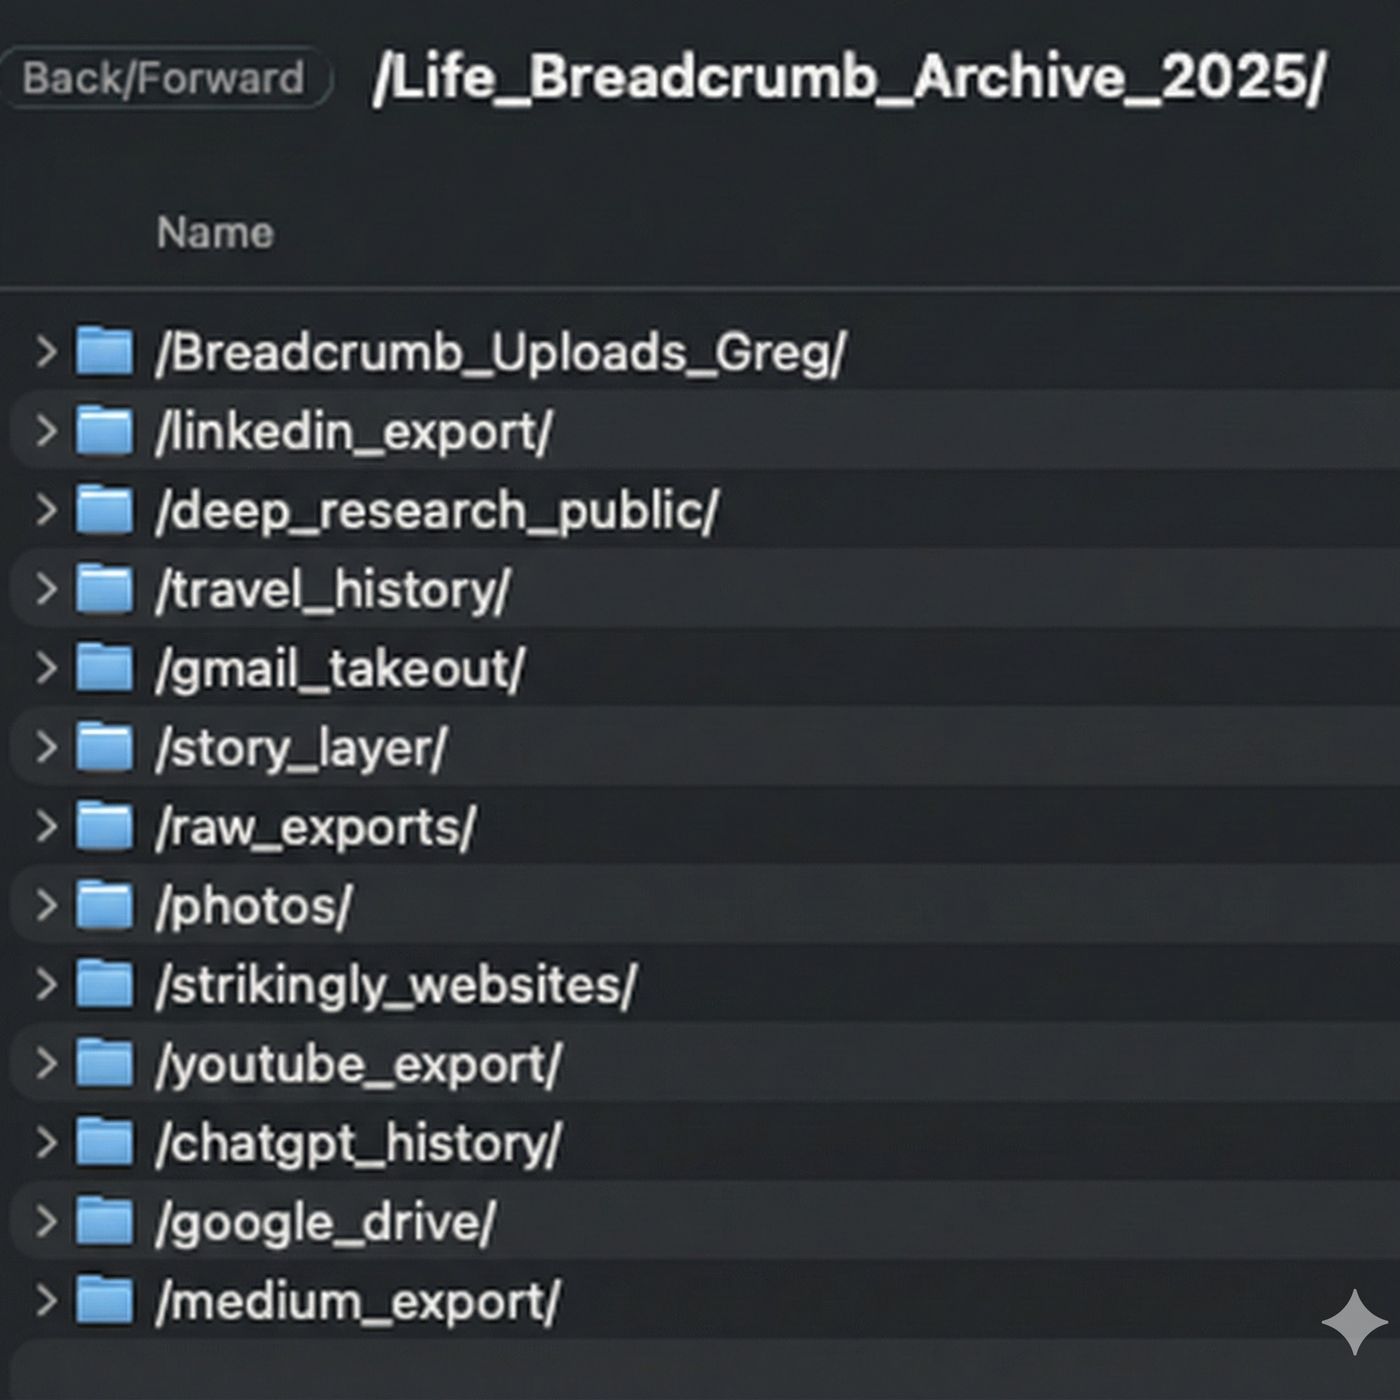Expand the raw_exports folder chevron

[x=46, y=826]
